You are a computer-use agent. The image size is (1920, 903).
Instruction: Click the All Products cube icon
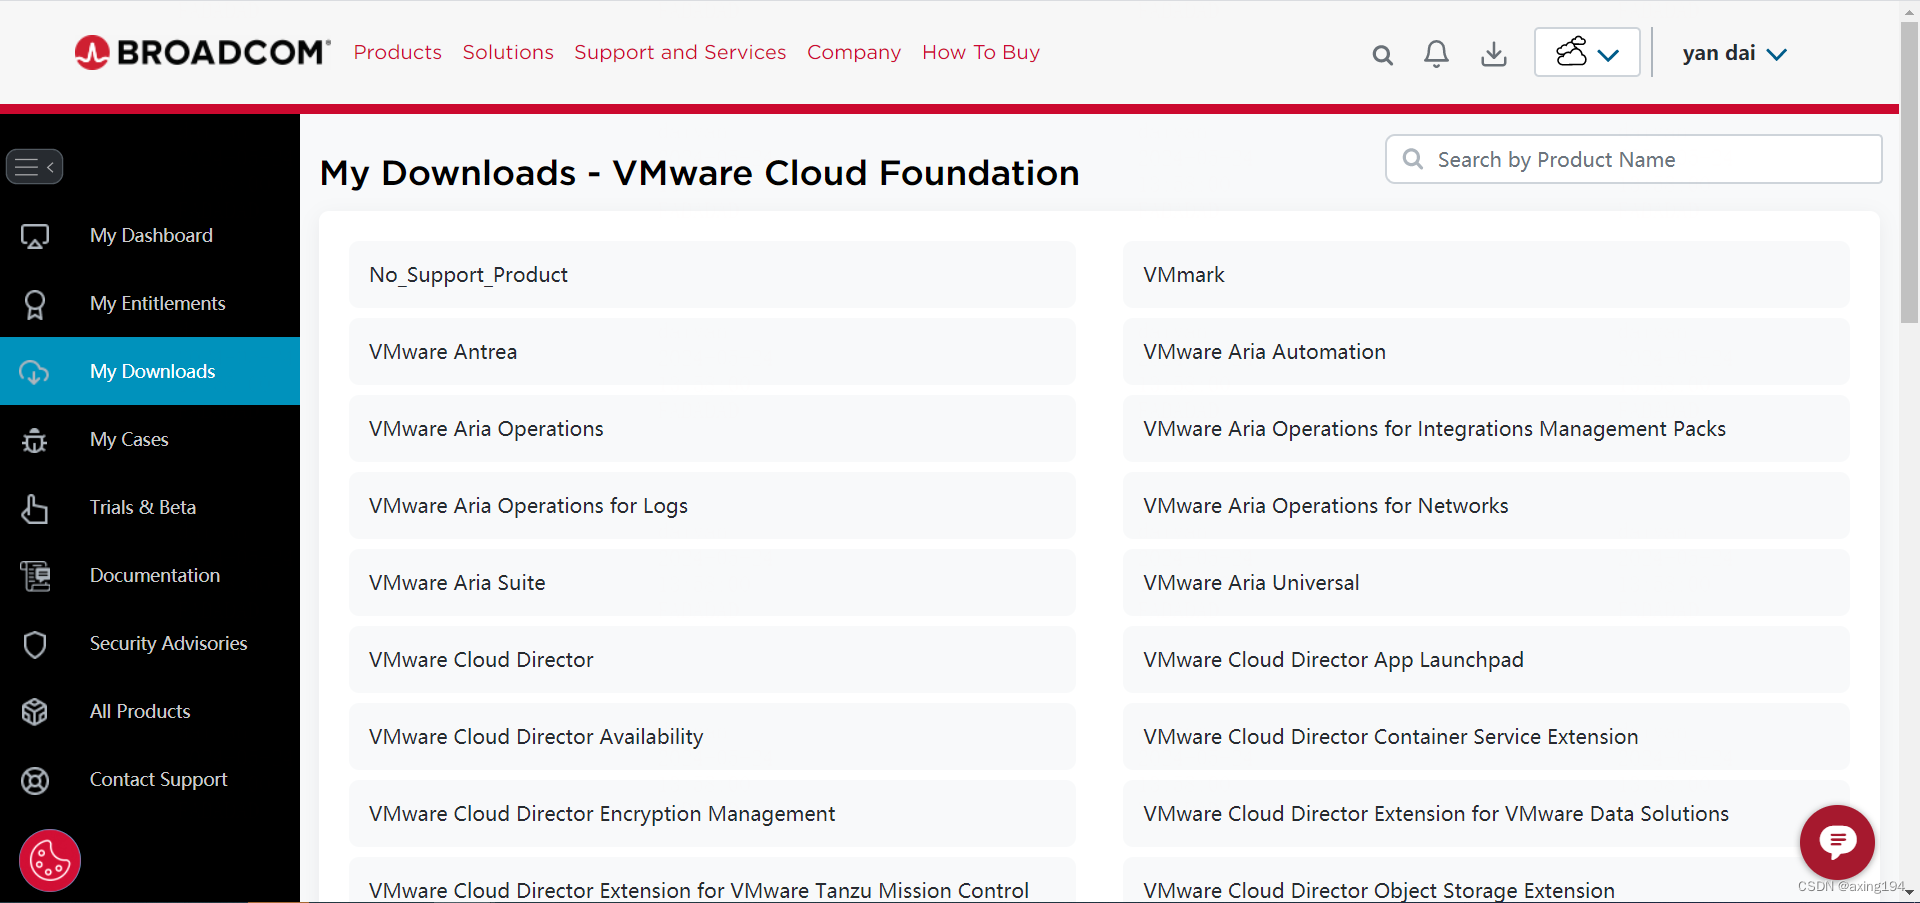click(x=35, y=712)
